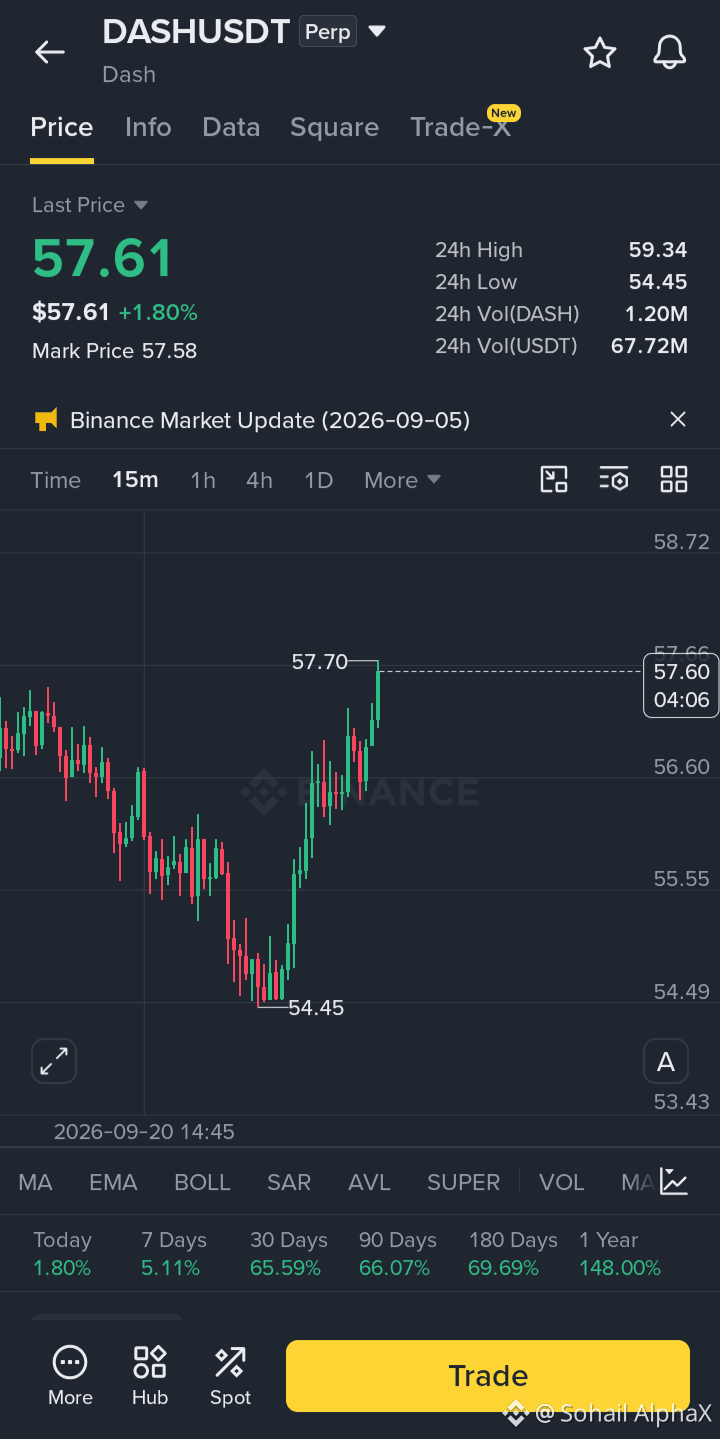Switch to the Info tab

[x=148, y=127]
